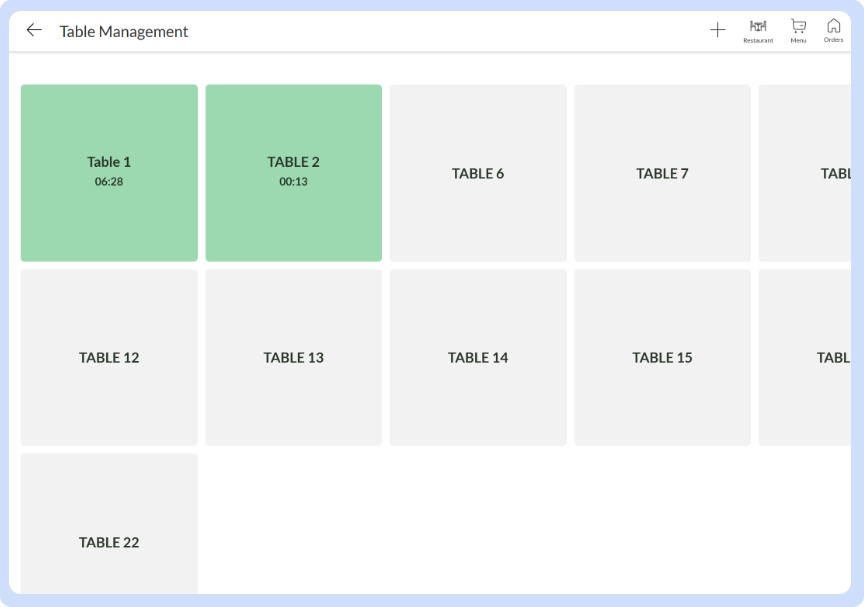Screen dimensions: 864x607
Task: Click the cut-off table on the middle right edge
Action: (810, 357)
